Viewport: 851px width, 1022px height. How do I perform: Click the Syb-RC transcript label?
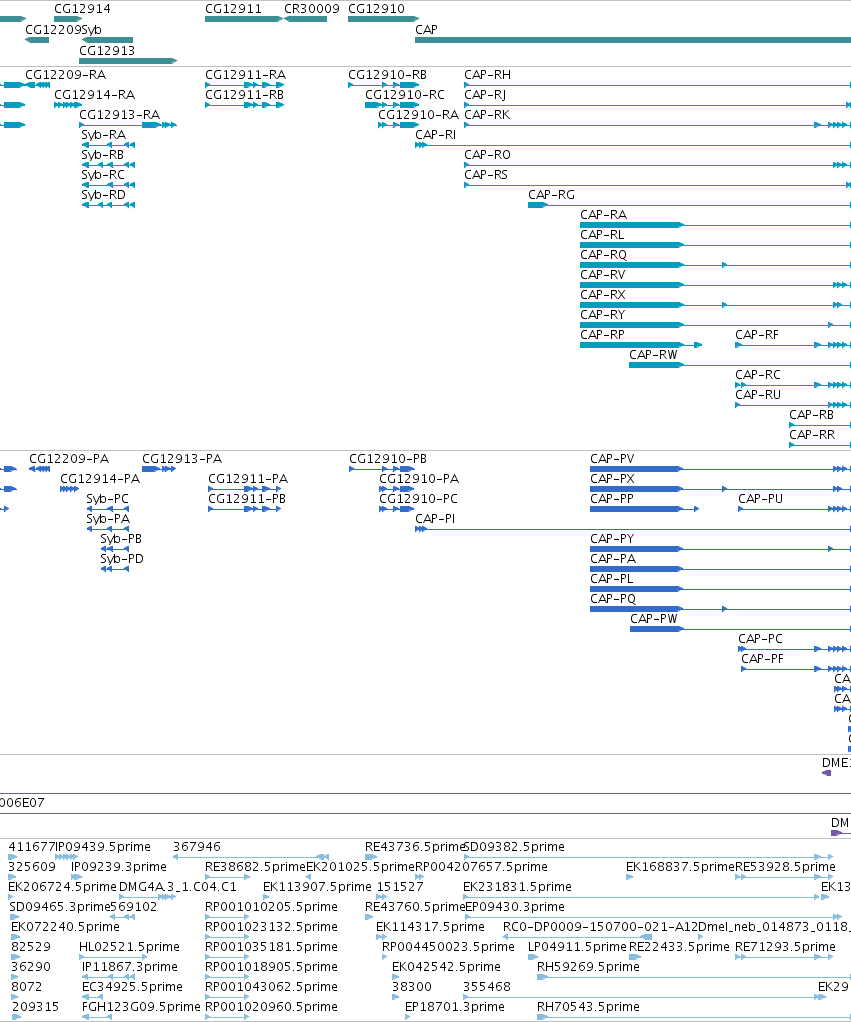click(x=103, y=175)
